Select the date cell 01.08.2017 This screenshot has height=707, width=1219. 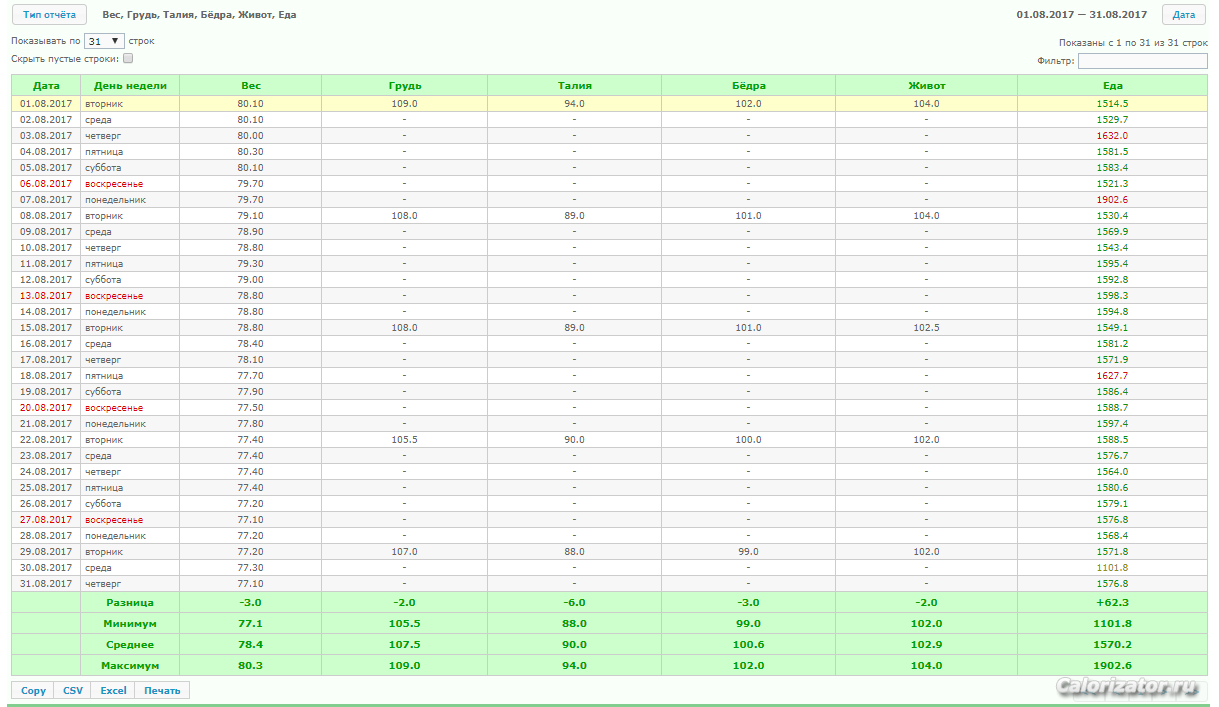[46, 103]
